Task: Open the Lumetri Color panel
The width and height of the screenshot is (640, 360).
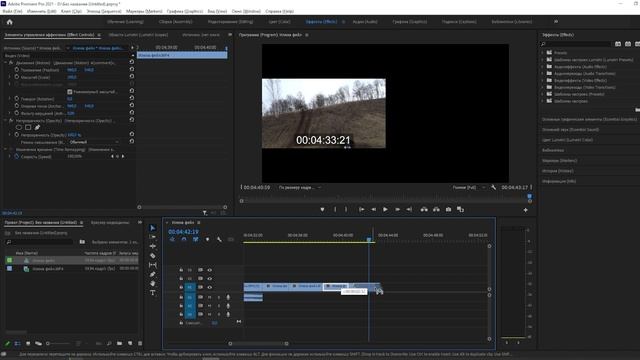Action: [567, 140]
